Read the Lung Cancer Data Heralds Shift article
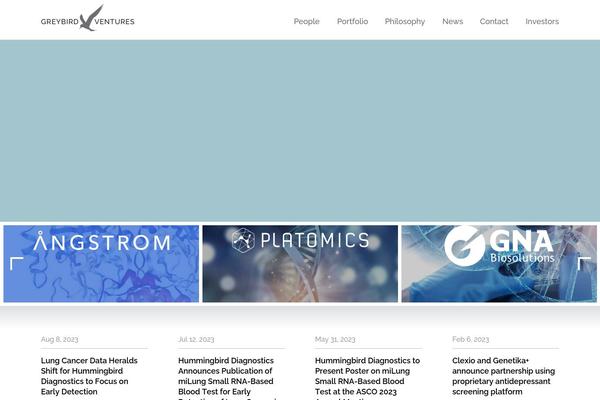The width and height of the screenshot is (600, 400). click(89, 376)
